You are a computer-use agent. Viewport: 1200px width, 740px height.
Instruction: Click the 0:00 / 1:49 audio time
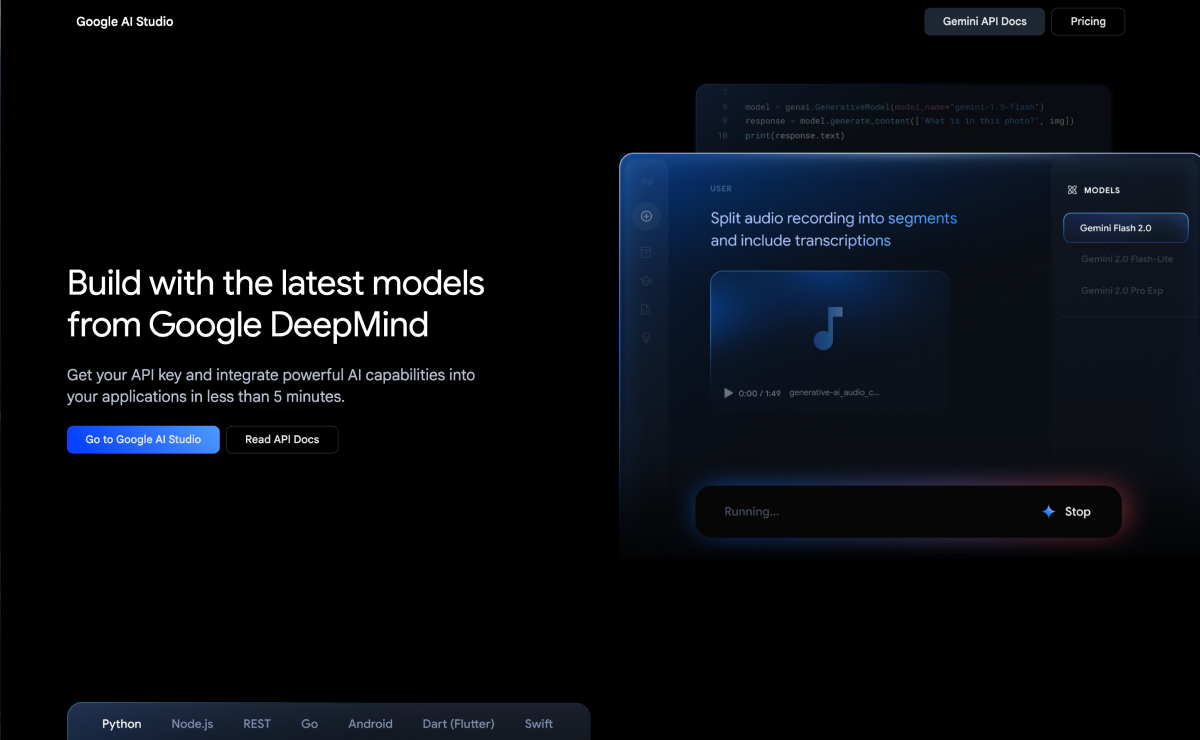[760, 393]
